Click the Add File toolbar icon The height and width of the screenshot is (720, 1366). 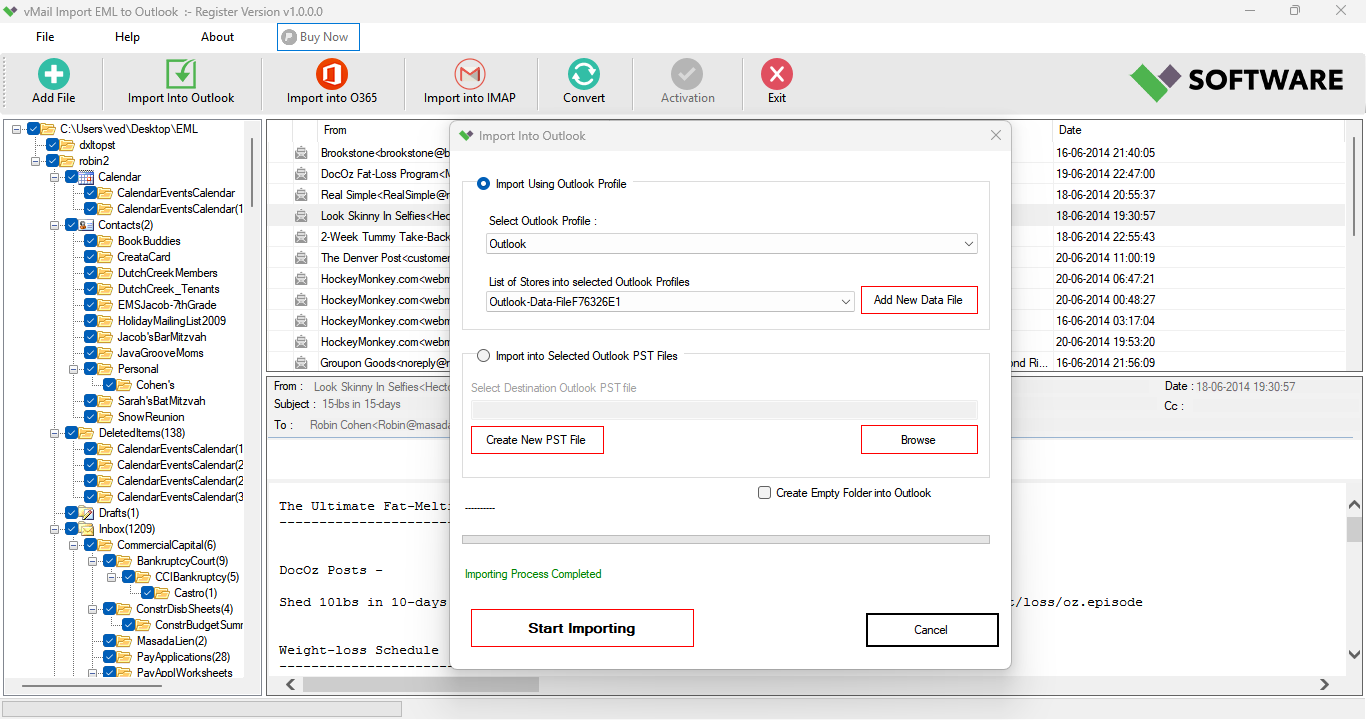point(53,75)
